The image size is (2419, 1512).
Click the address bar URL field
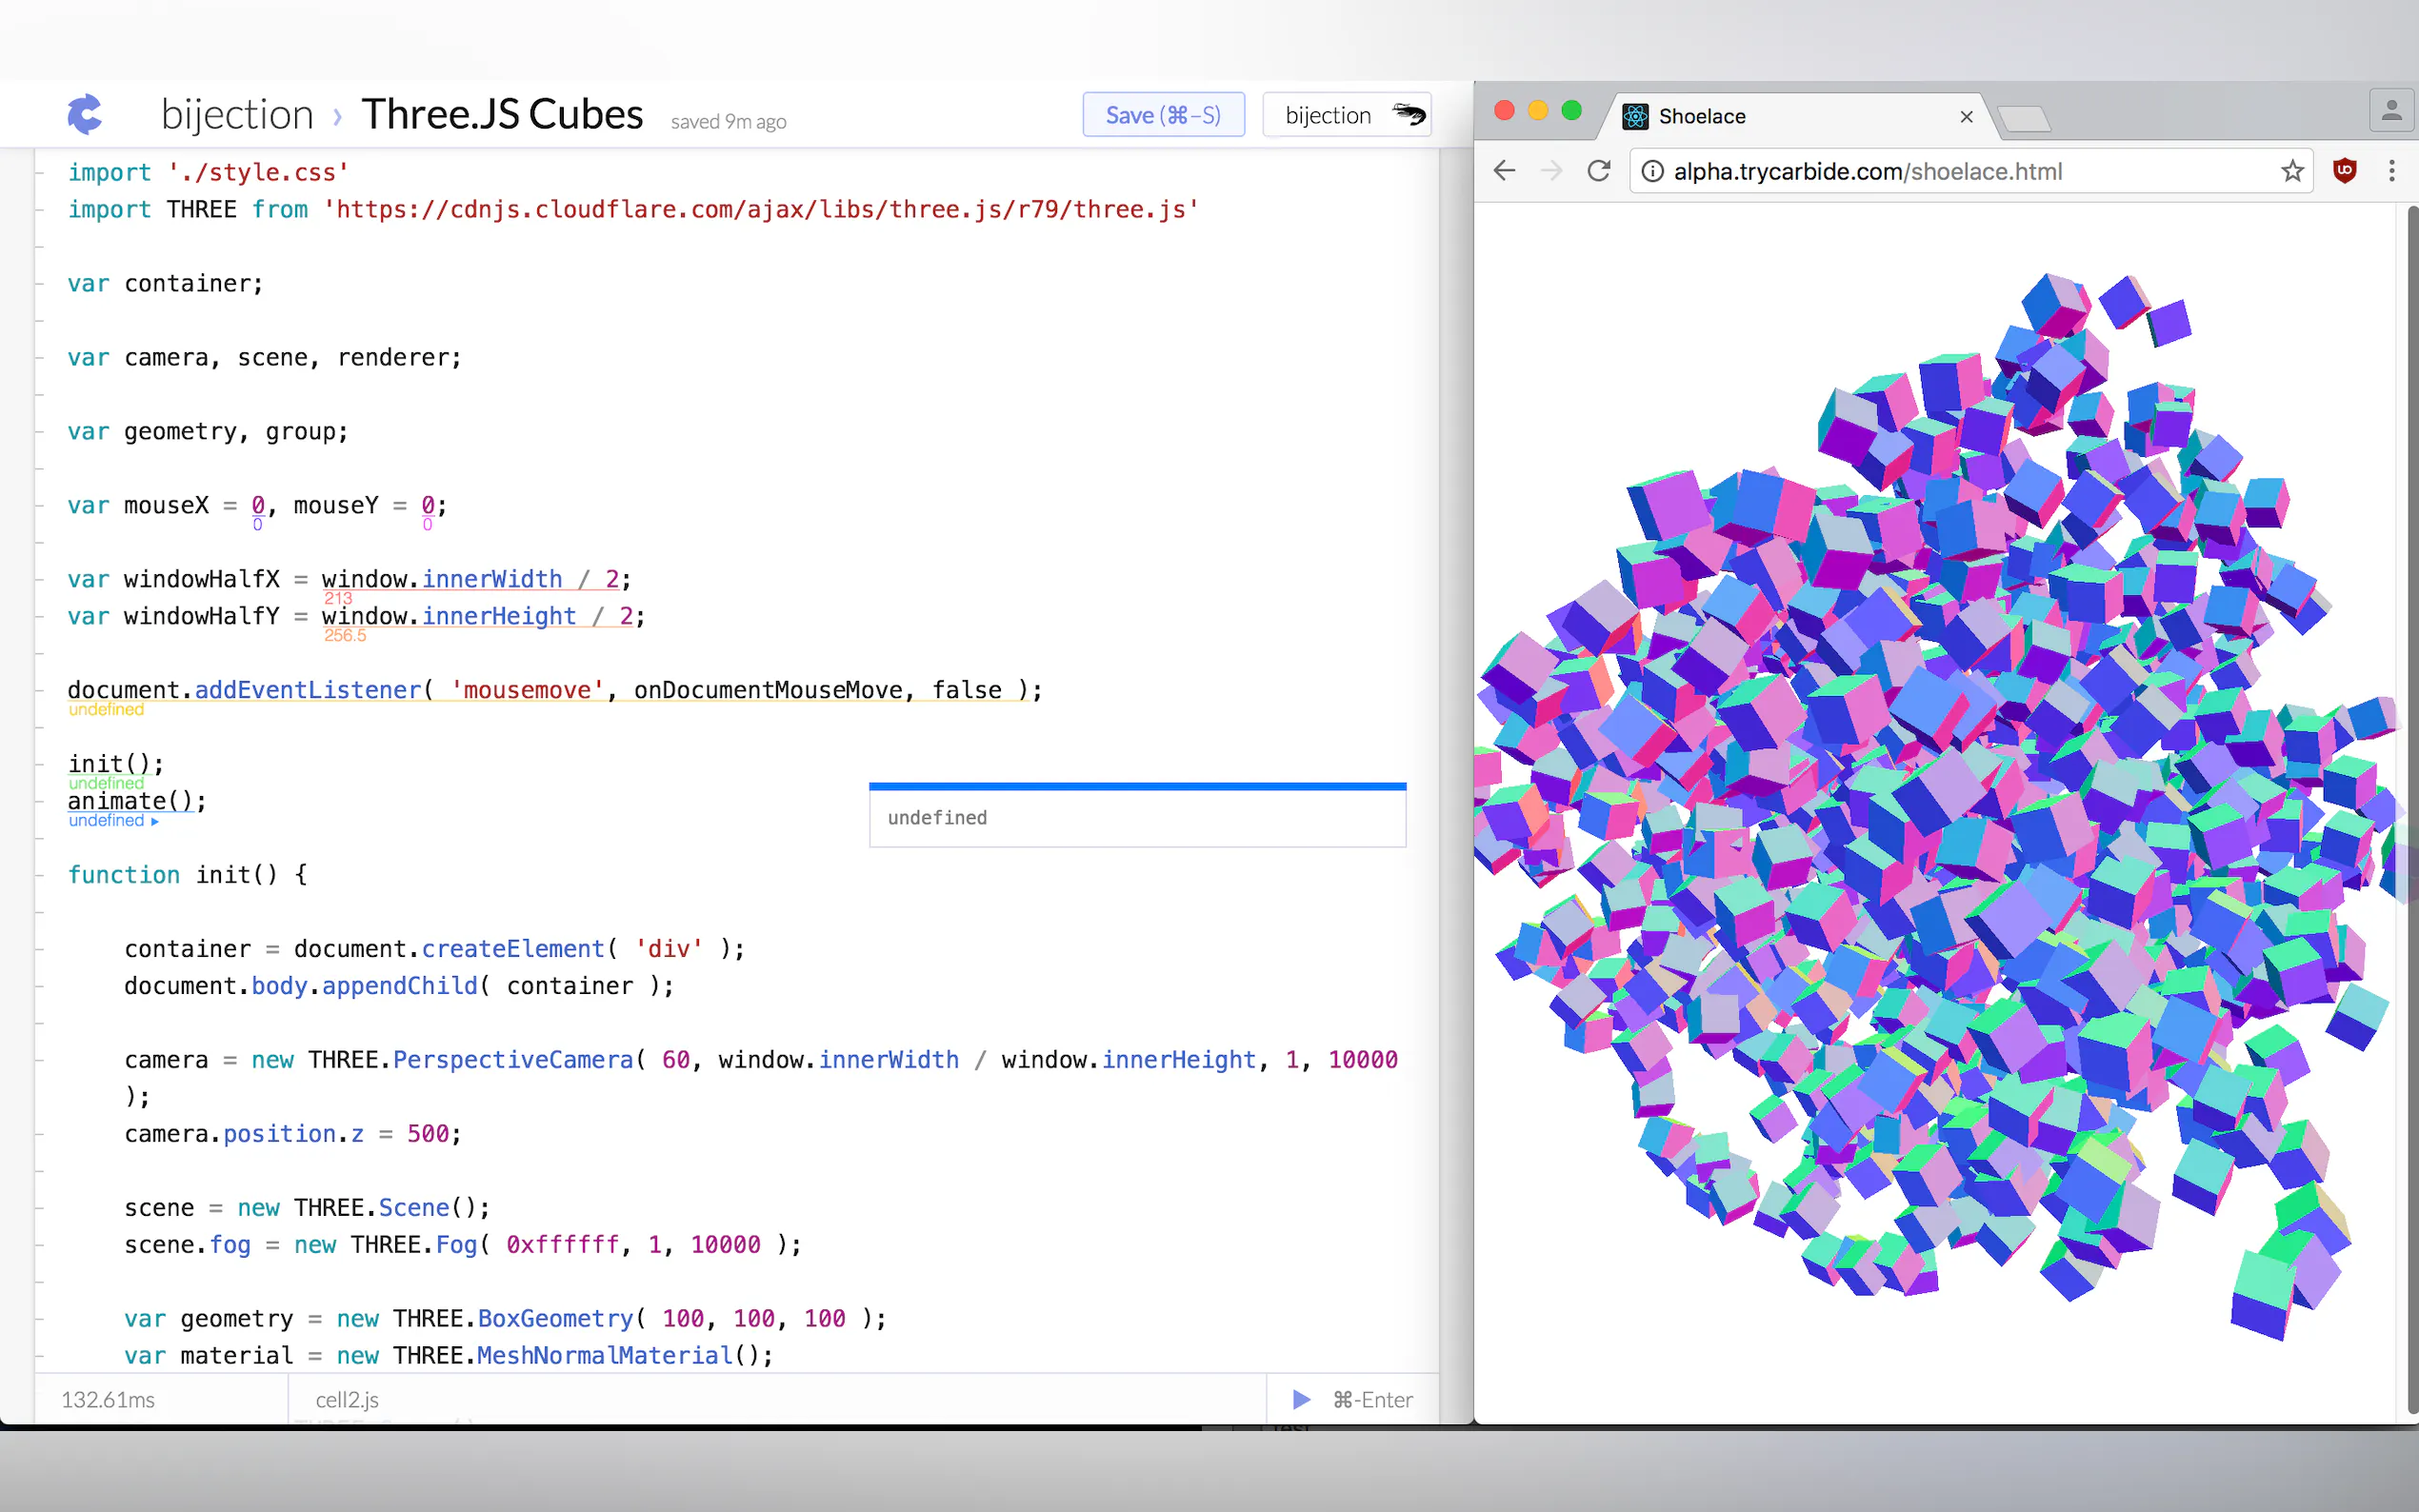1950,172
